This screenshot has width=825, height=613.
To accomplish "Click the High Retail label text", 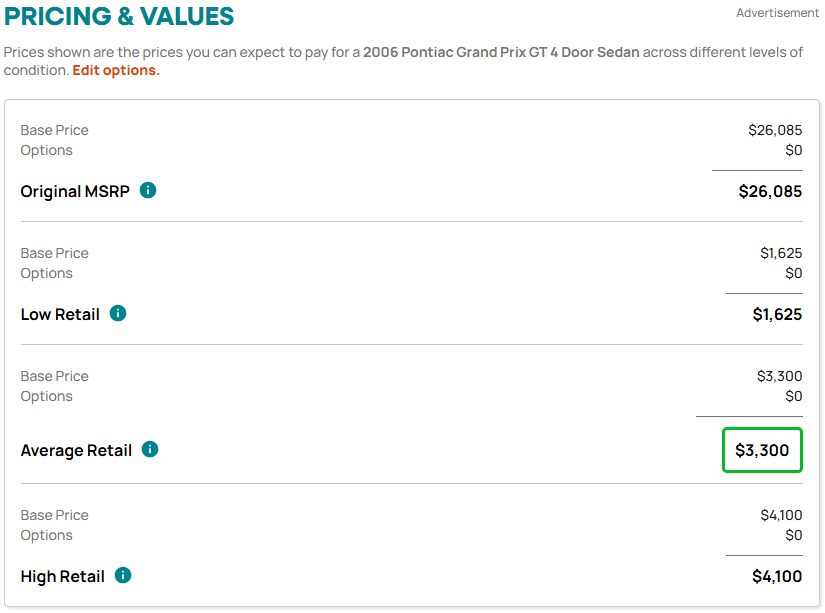I will tap(62, 576).
